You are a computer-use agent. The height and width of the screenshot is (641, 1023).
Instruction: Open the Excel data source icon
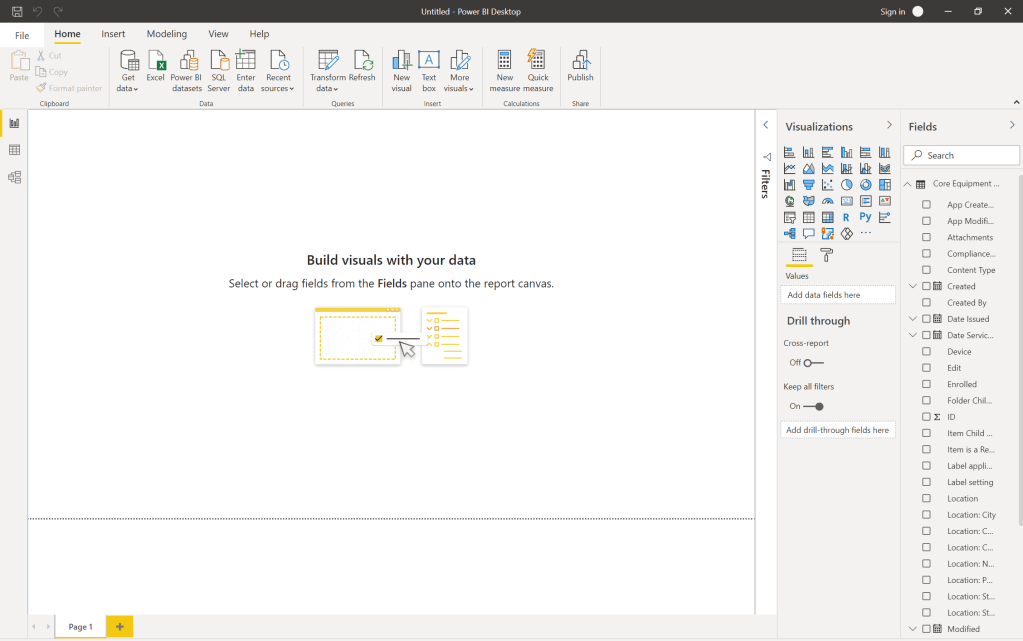pyautogui.click(x=156, y=61)
